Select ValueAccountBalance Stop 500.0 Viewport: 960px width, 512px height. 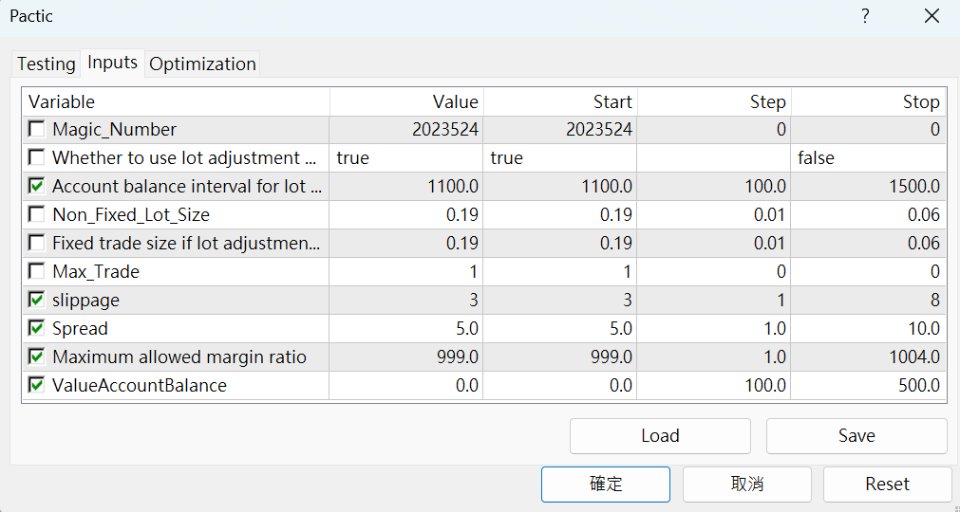pos(869,385)
